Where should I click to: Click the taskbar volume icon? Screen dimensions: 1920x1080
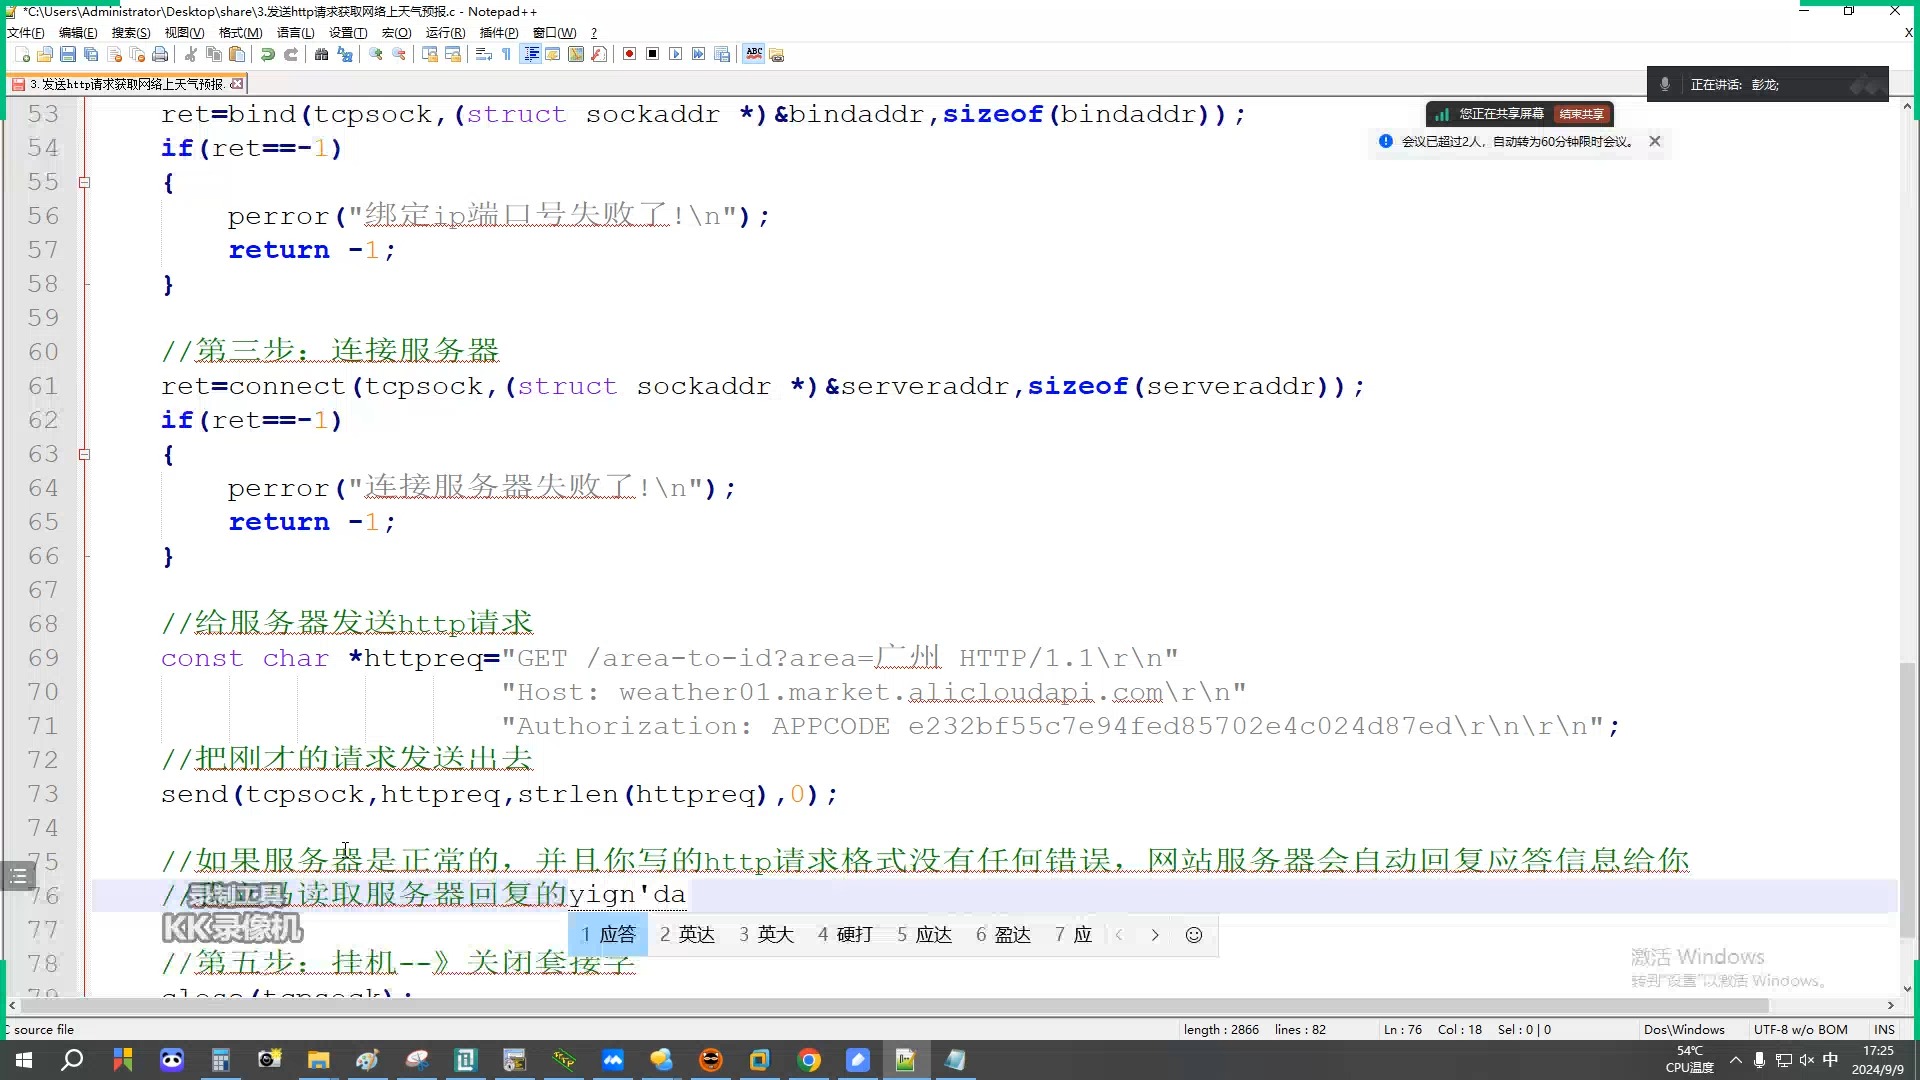[x=1807, y=1060]
